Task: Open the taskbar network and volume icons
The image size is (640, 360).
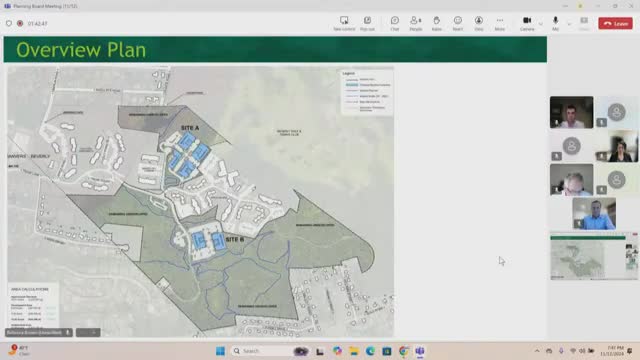Action: [582, 351]
